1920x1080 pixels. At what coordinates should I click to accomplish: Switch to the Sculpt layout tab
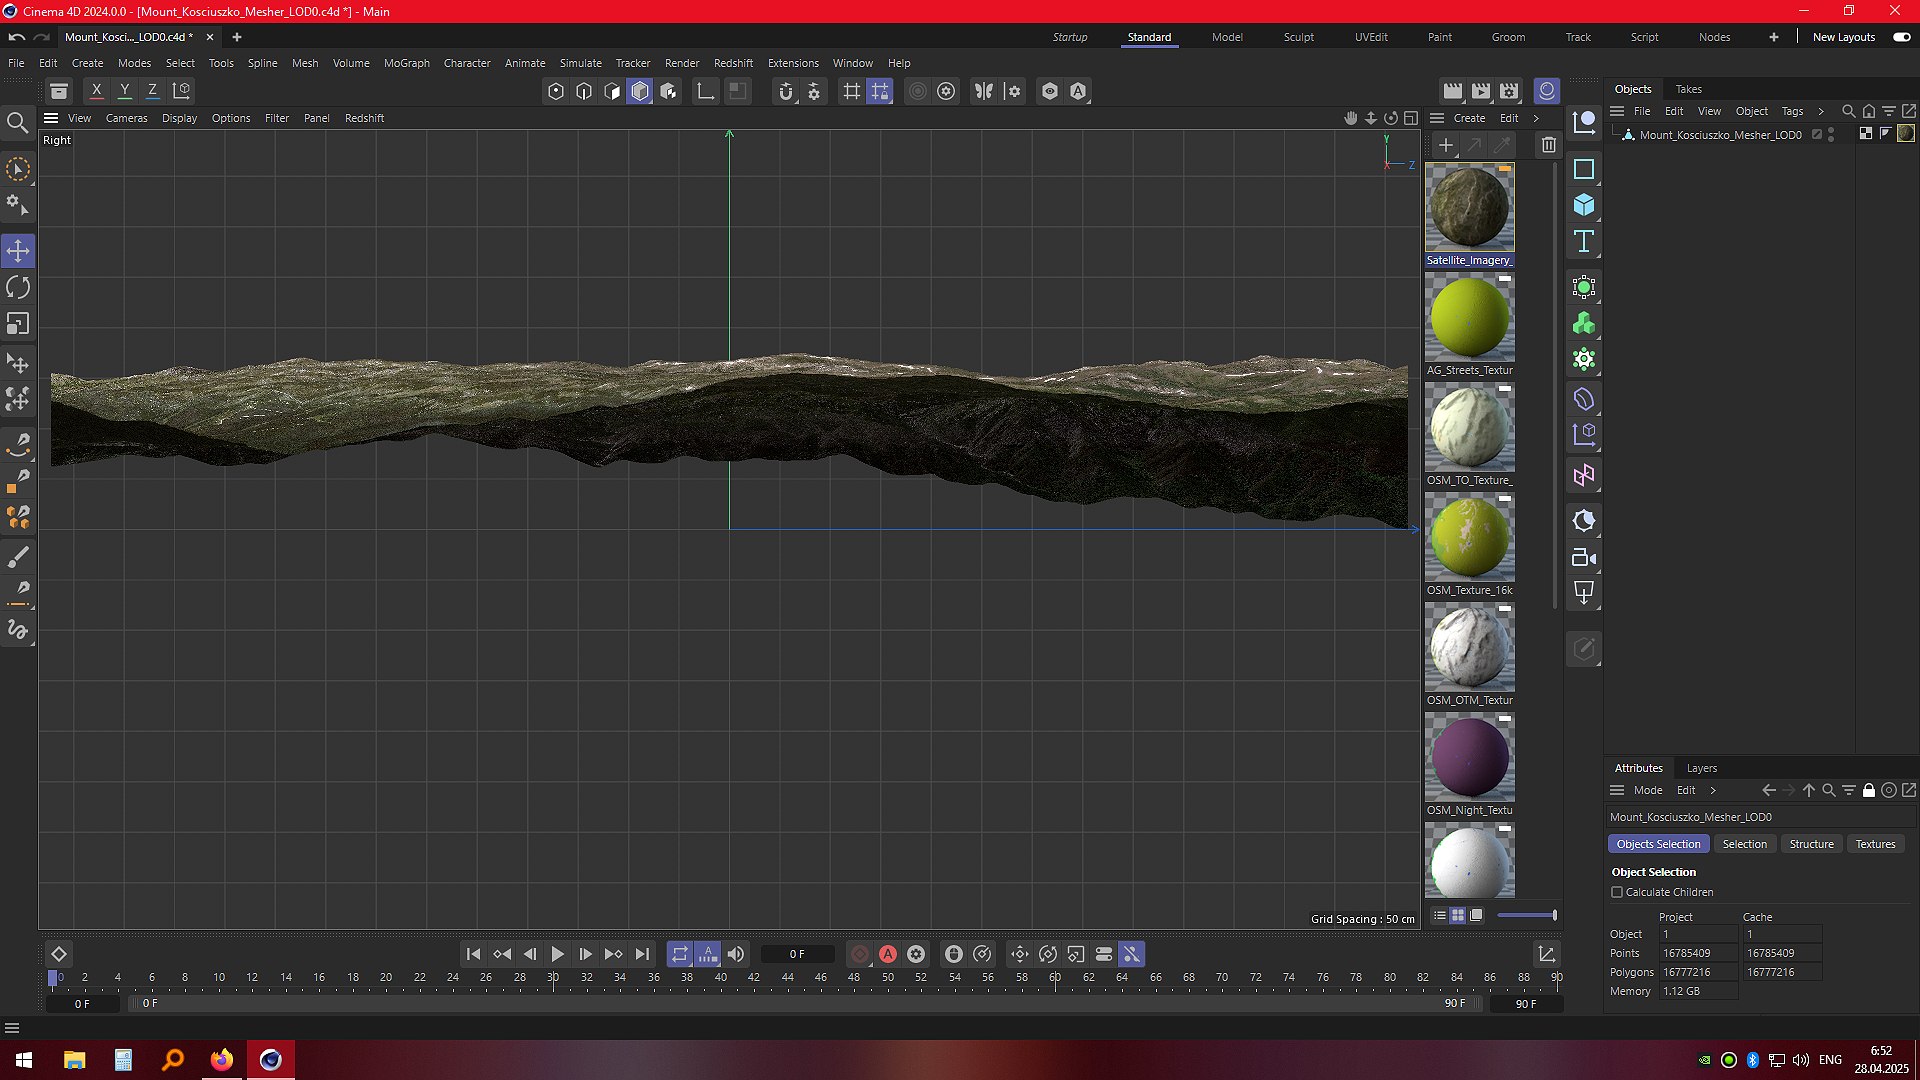[1299, 37]
